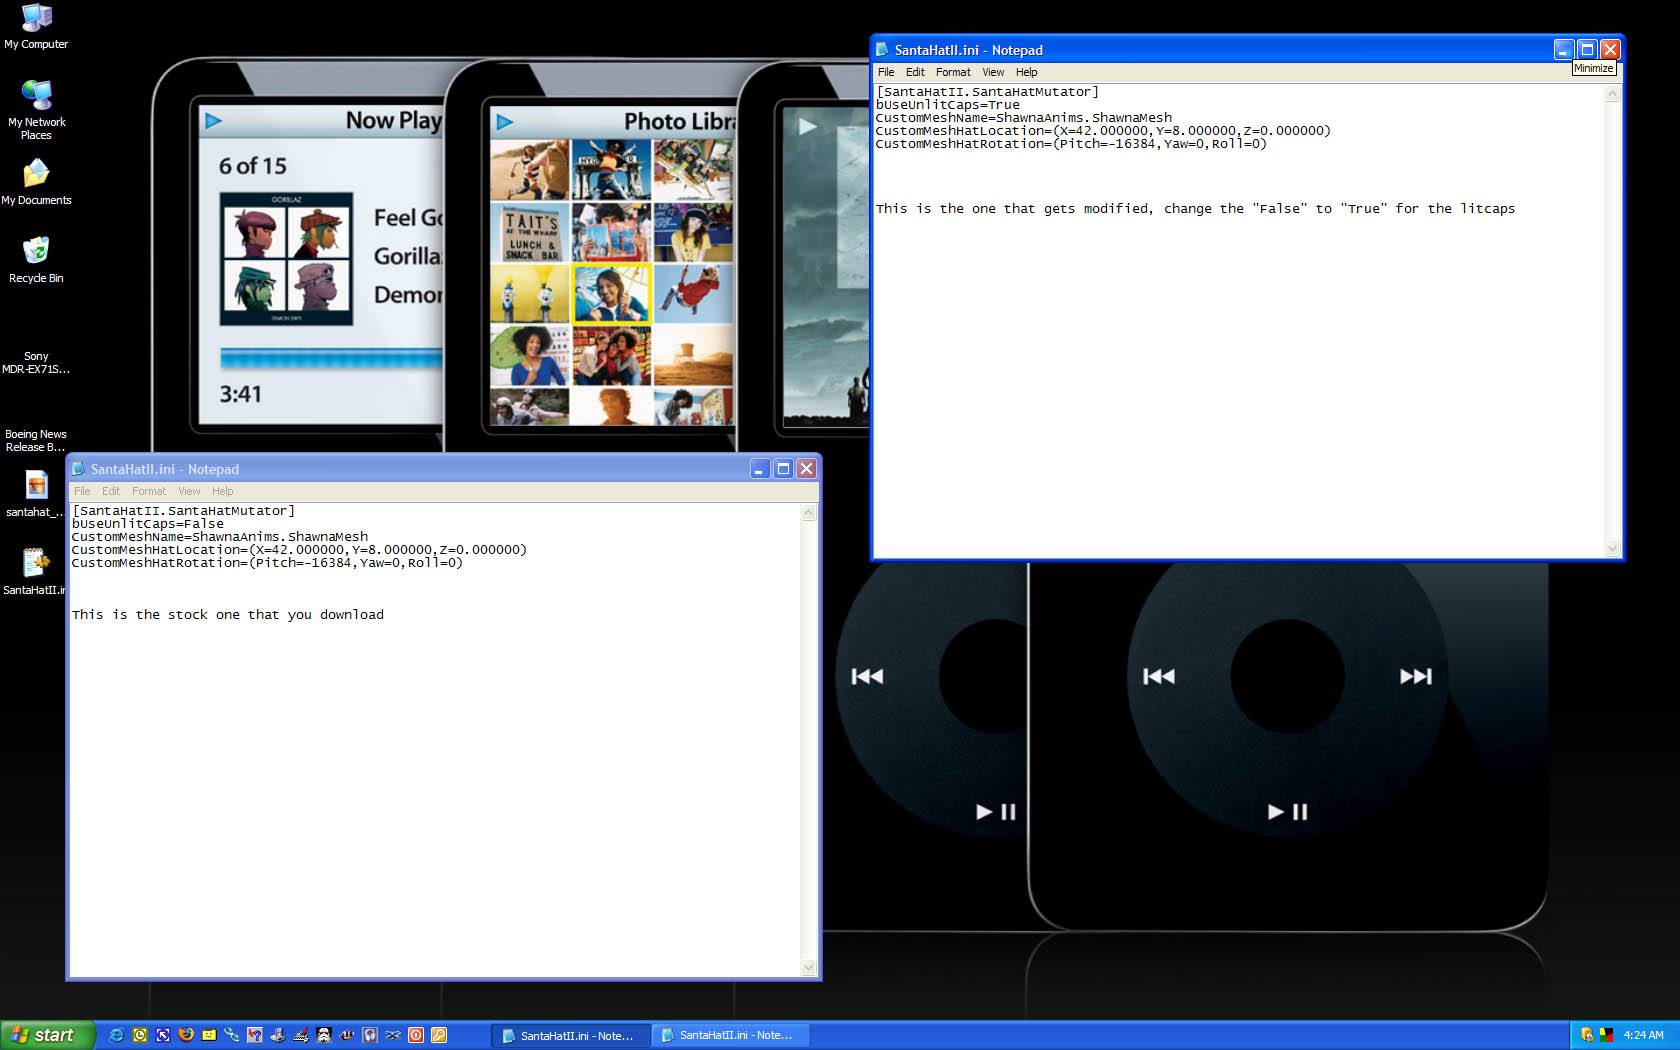Open My Computer desktop icon
1680x1050 pixels.
point(36,27)
